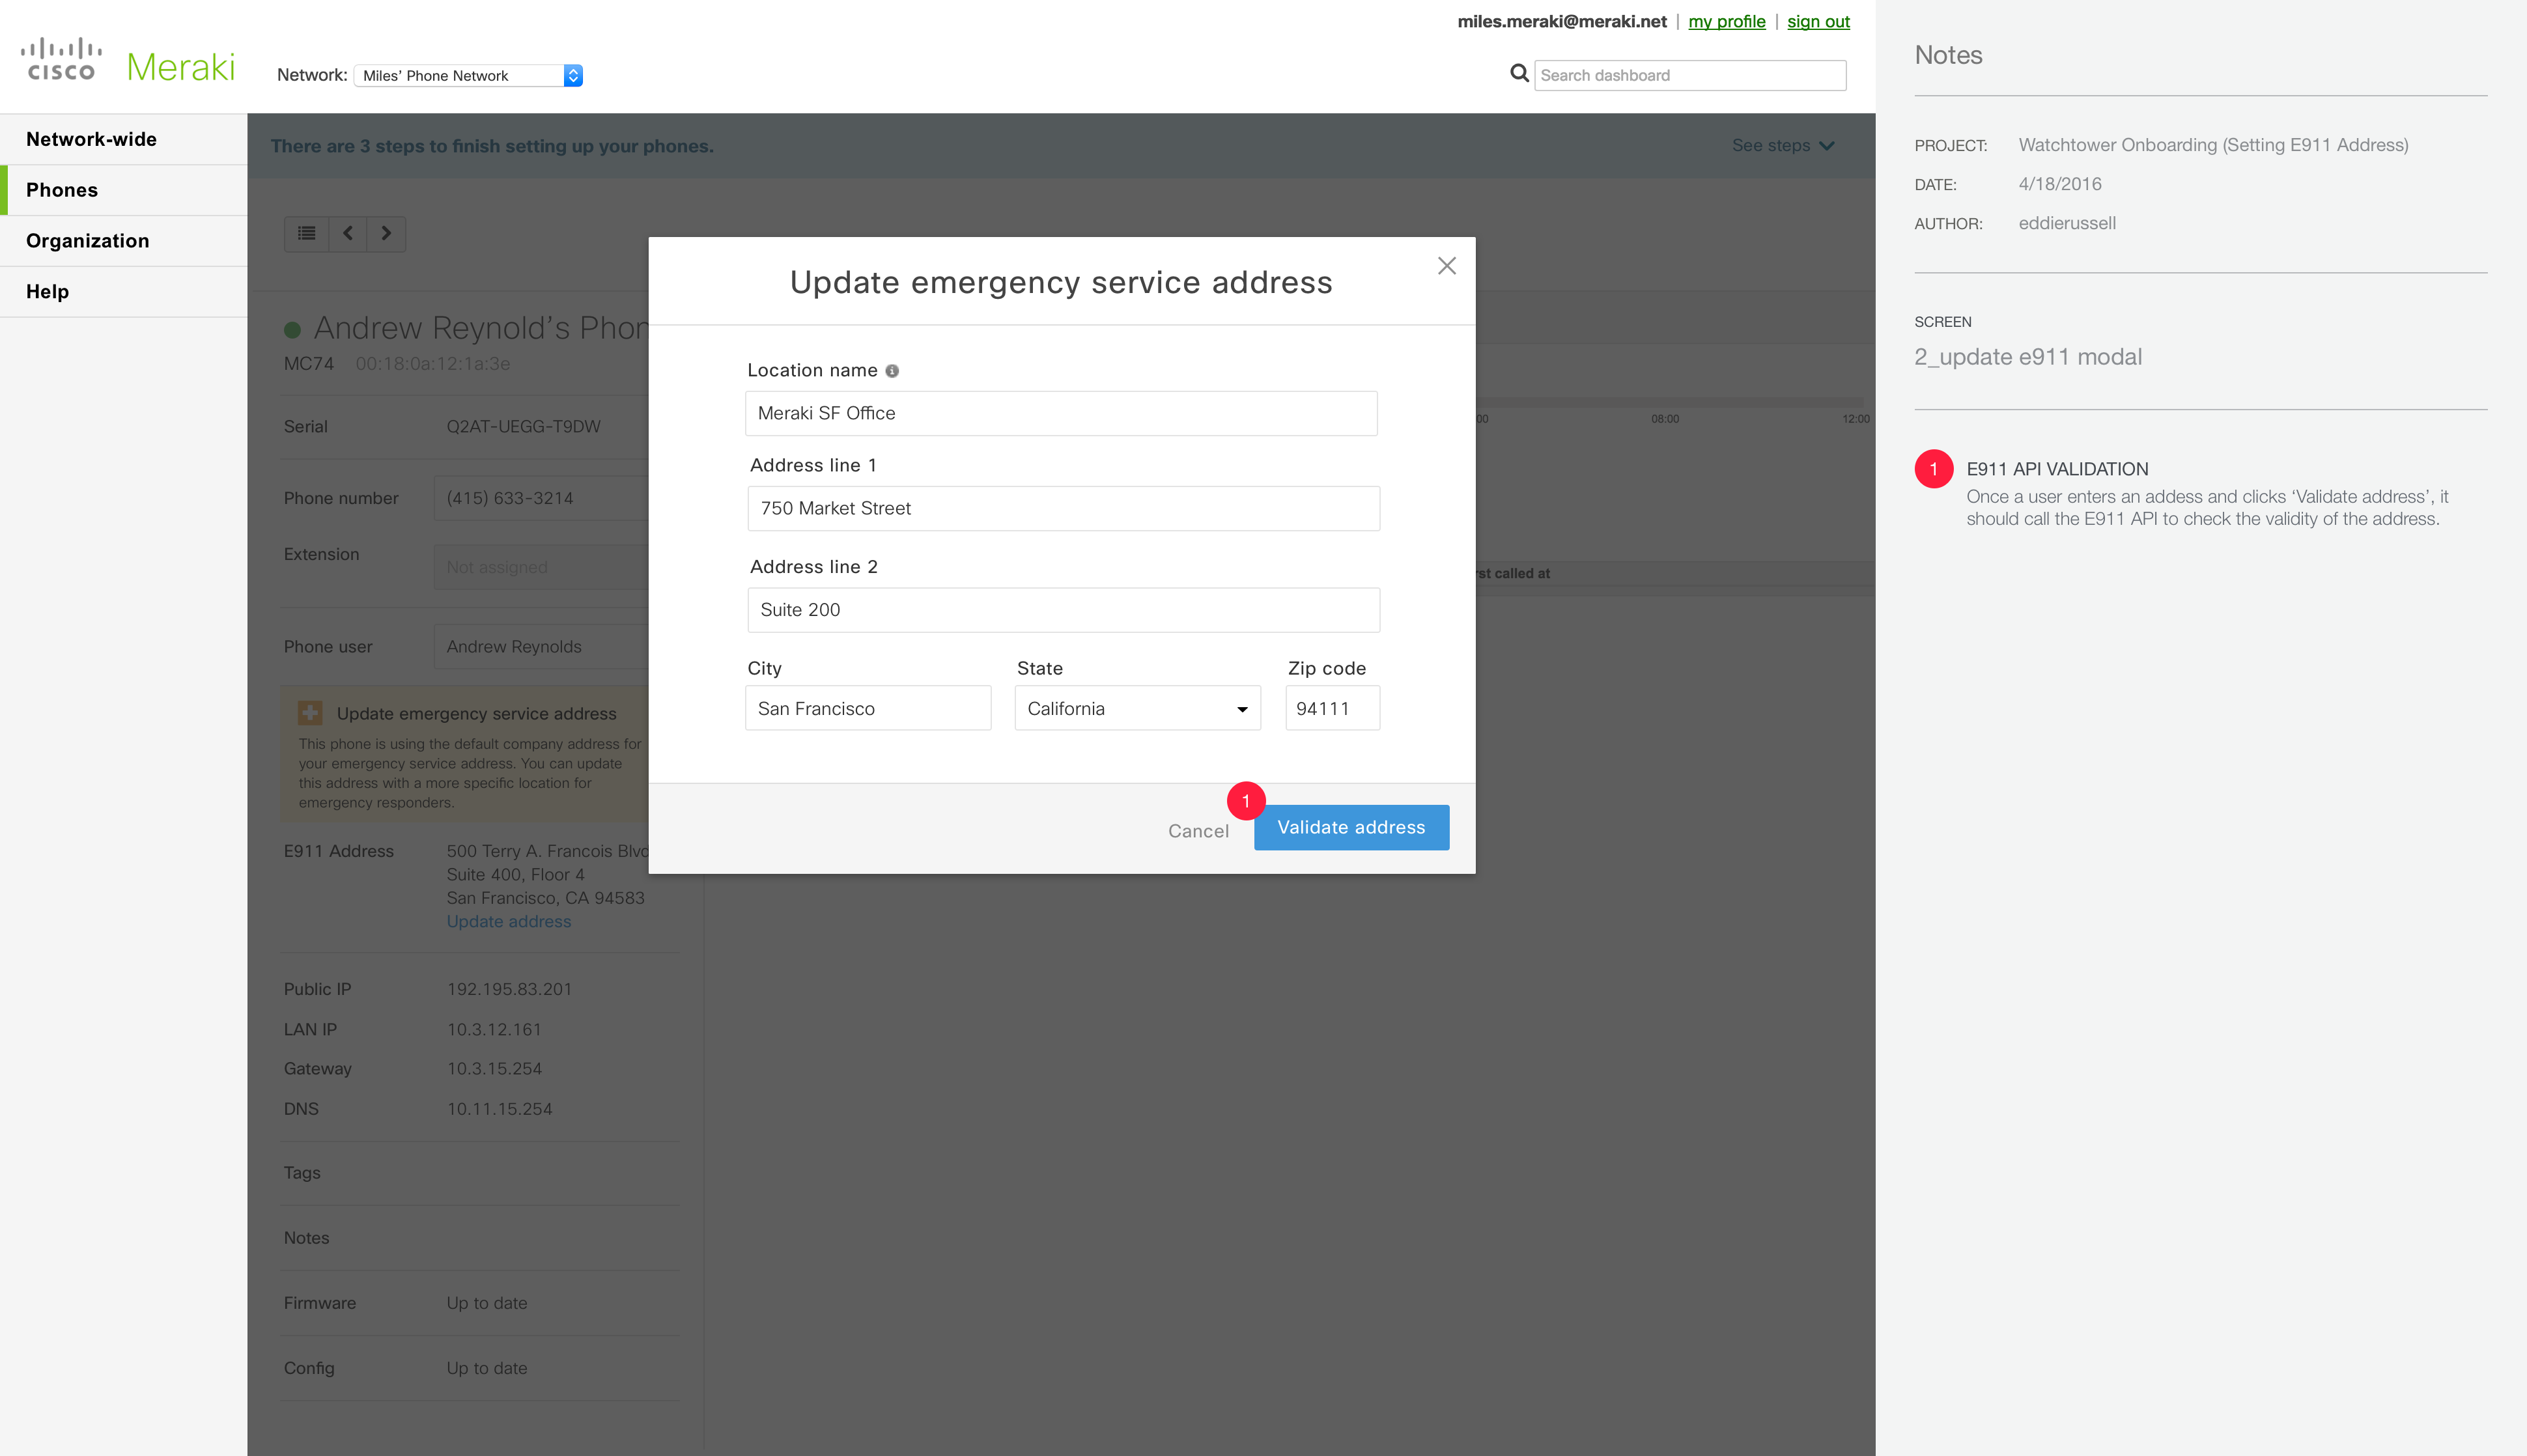This screenshot has width=2527, height=1456.
Task: Go to previous phone arrow
Action: [x=348, y=233]
